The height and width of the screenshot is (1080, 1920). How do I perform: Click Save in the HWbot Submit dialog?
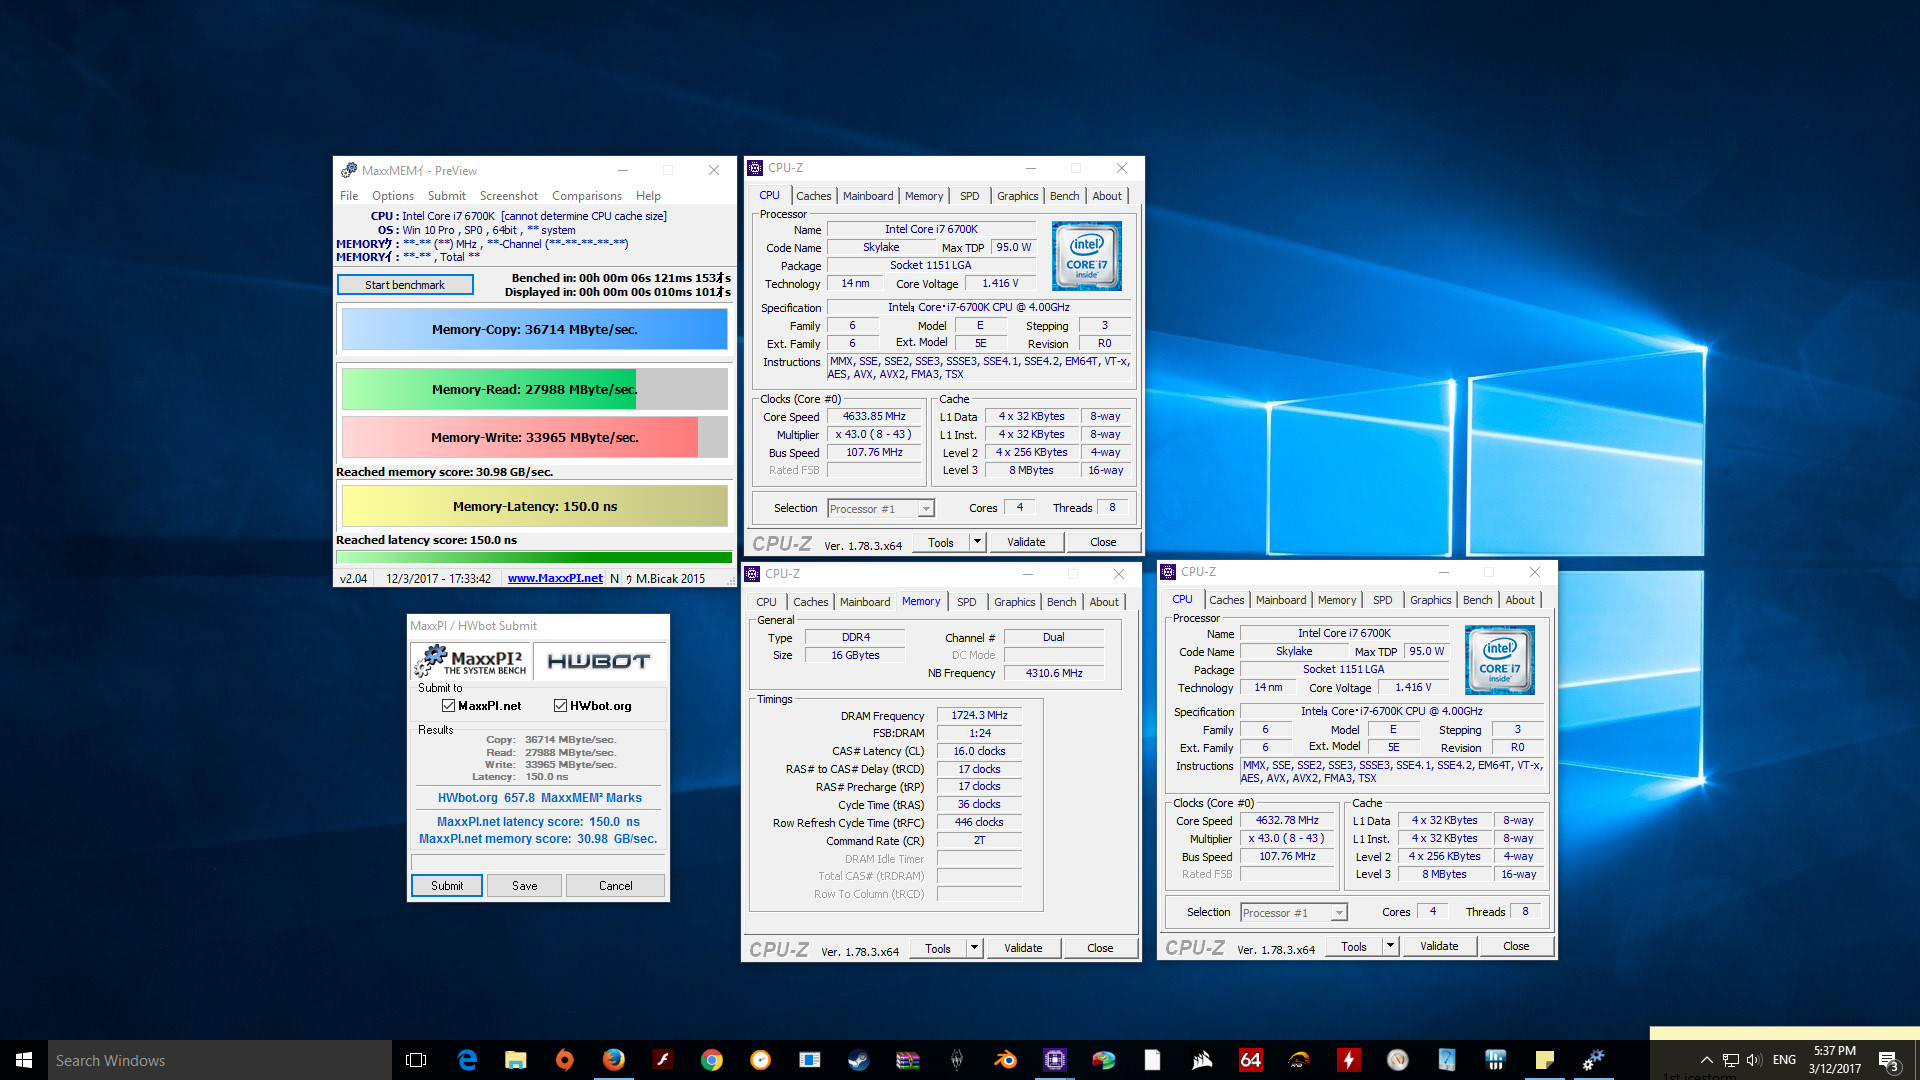tap(525, 886)
